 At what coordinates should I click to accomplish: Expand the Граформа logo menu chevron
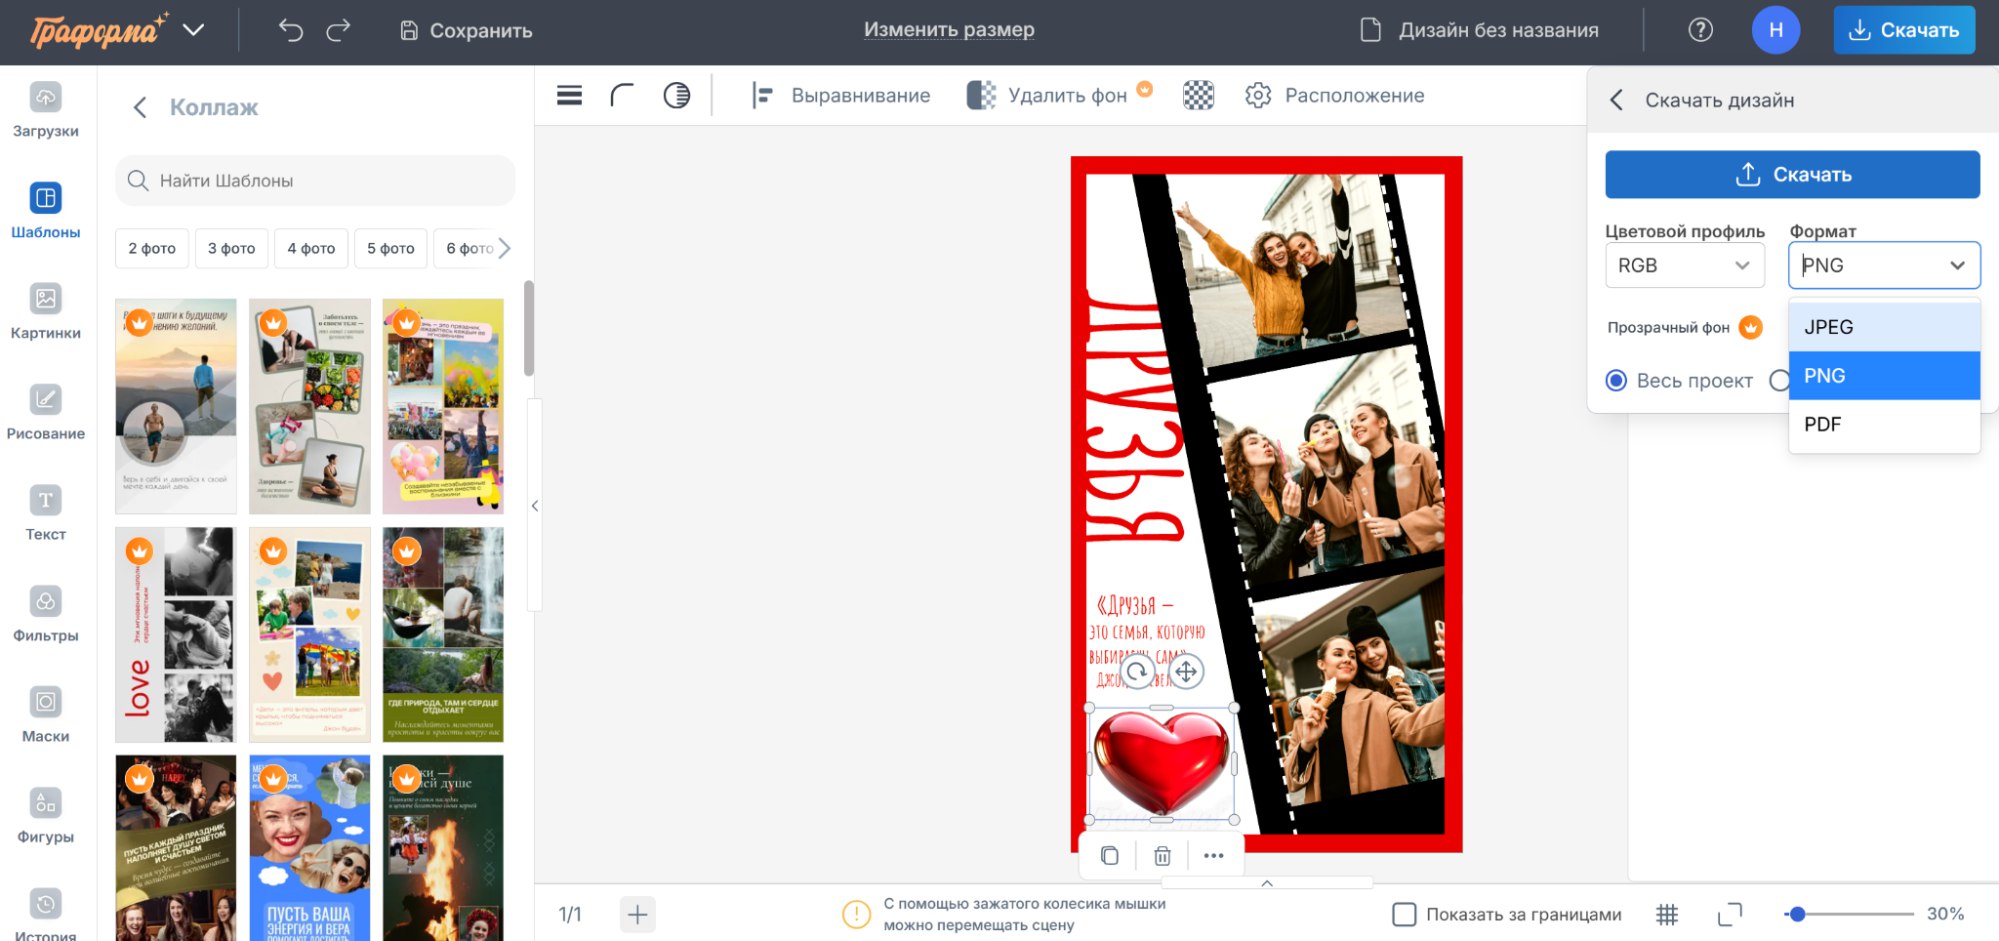[194, 30]
